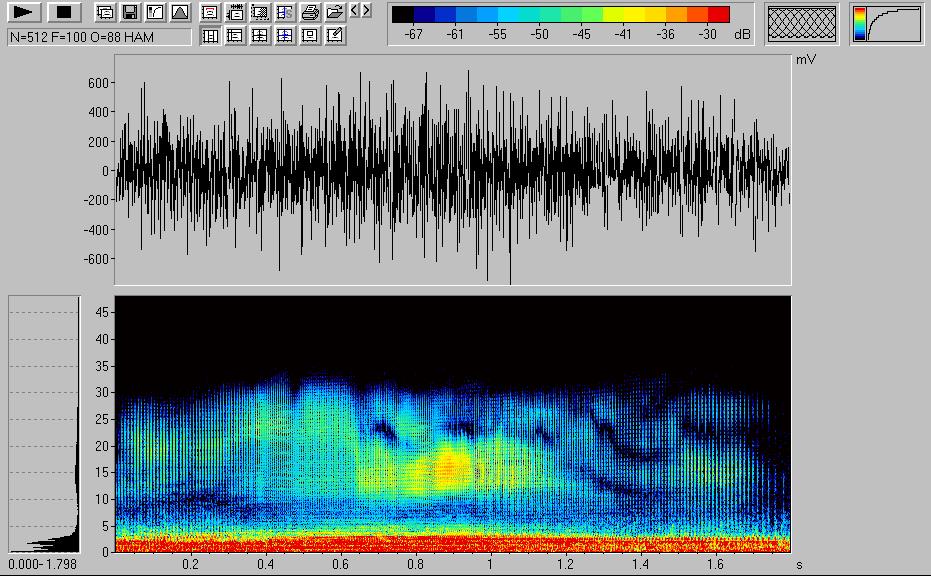
Task: Click the power spectrum side panel
Action: click(44, 424)
